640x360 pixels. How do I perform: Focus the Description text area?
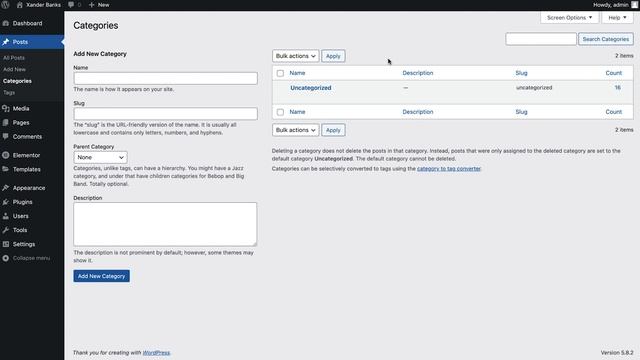coord(165,224)
